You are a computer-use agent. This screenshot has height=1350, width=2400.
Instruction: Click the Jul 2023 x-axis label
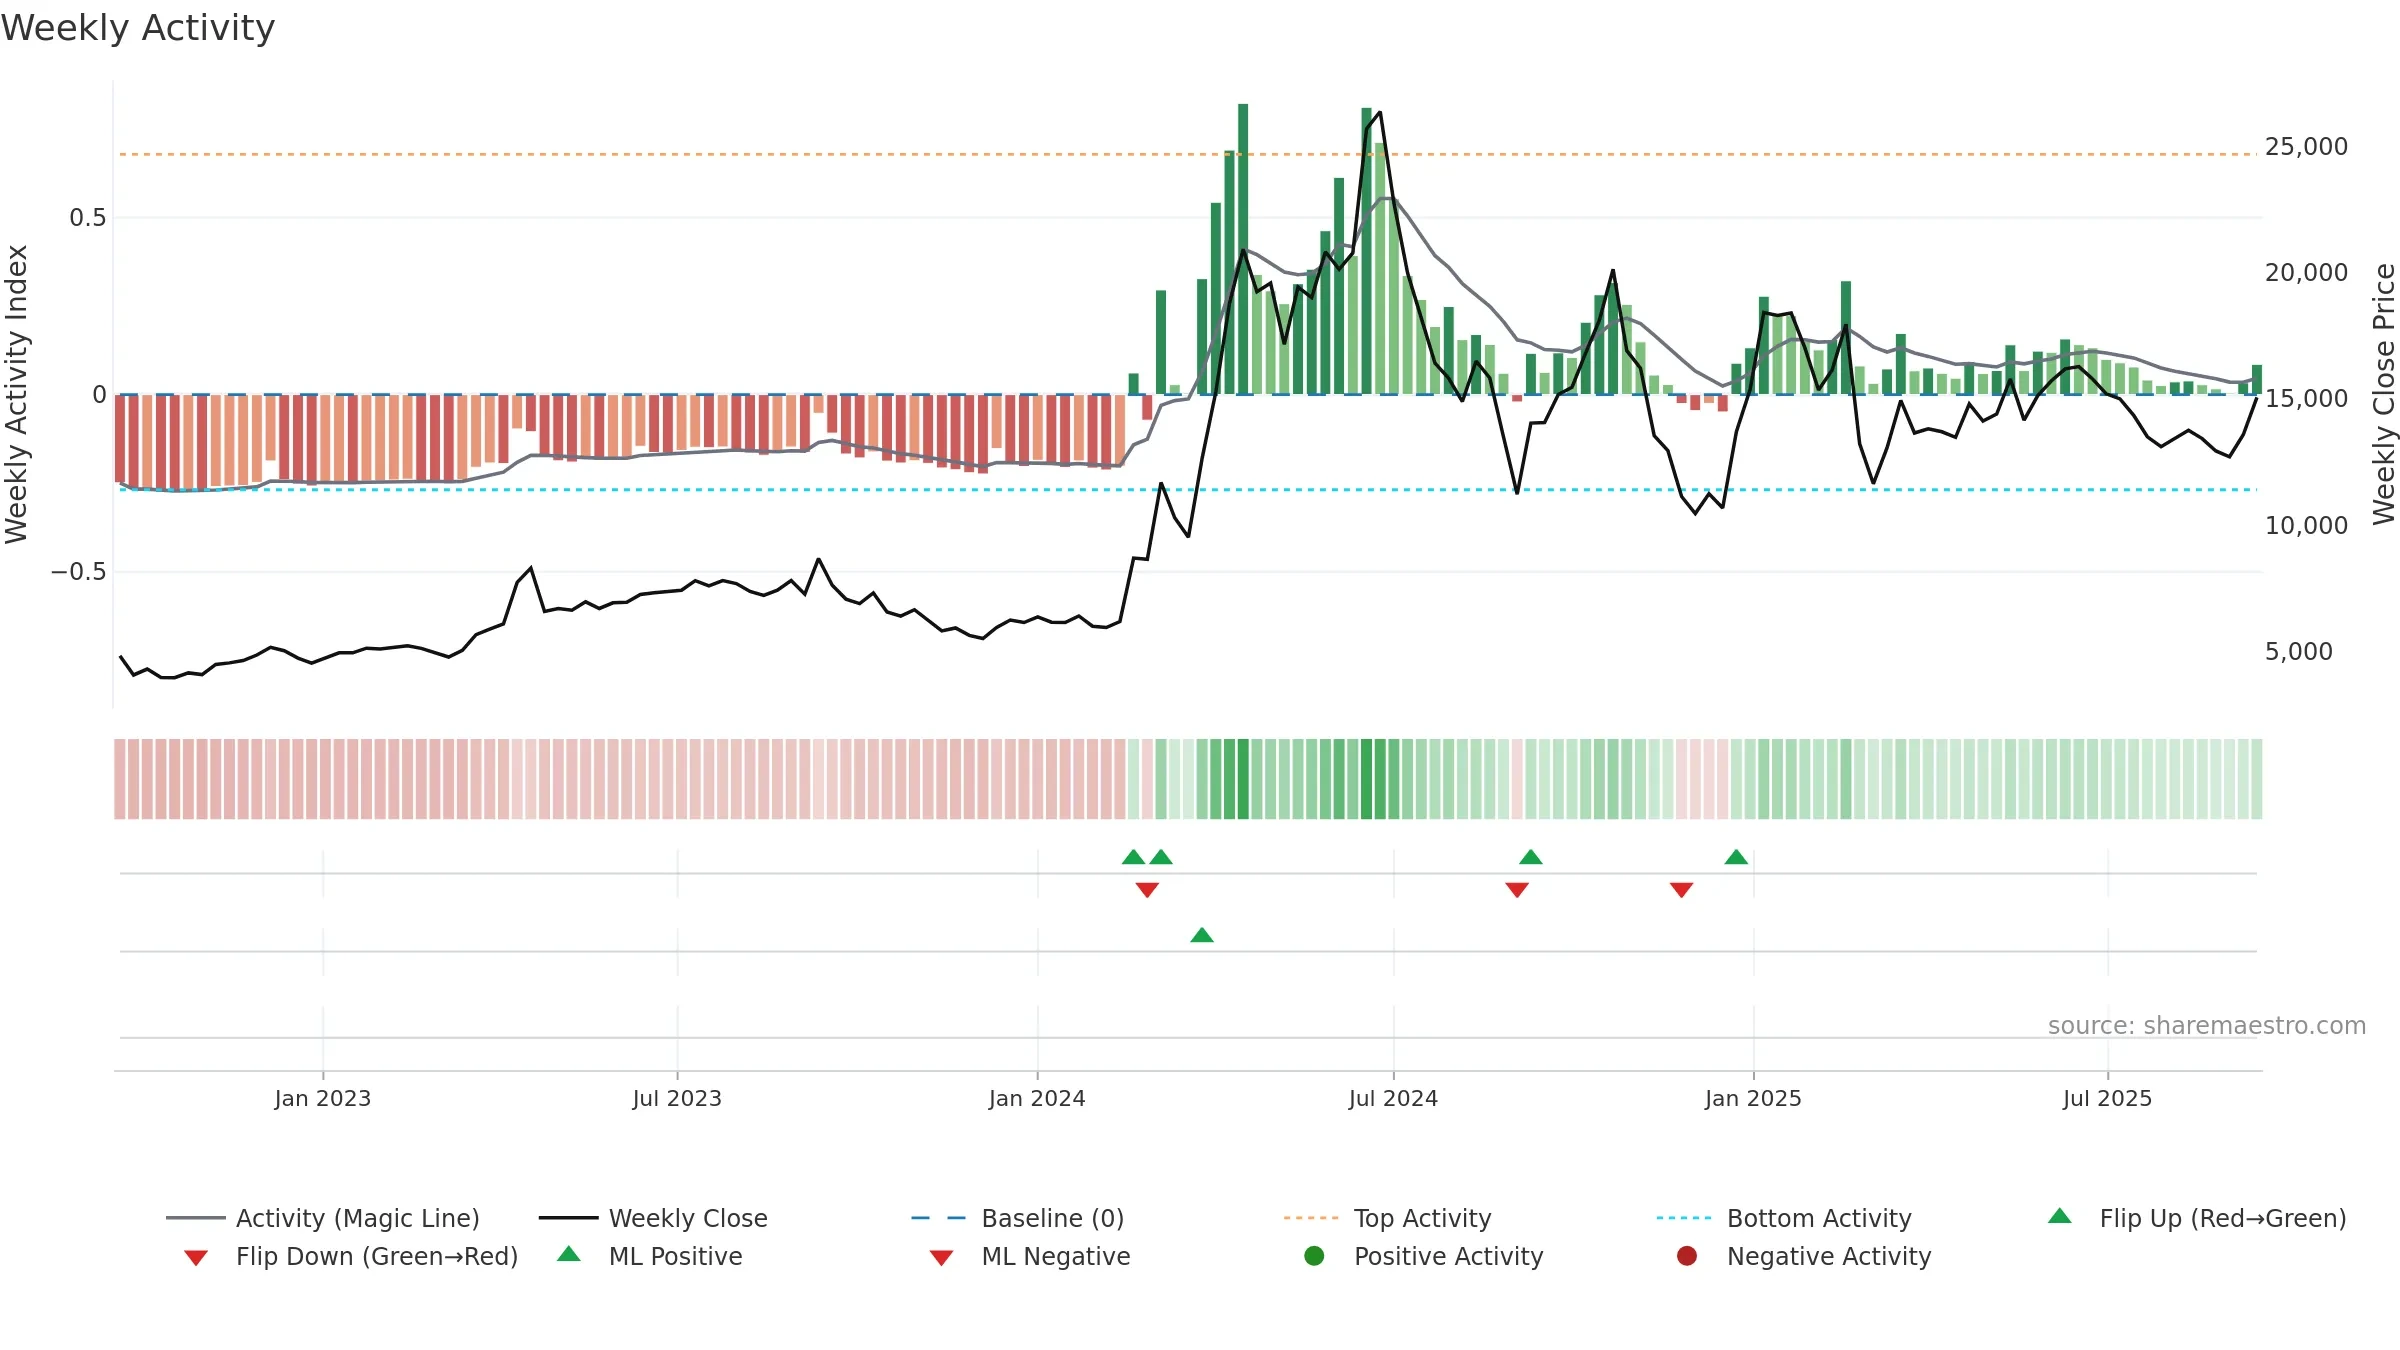[677, 1098]
